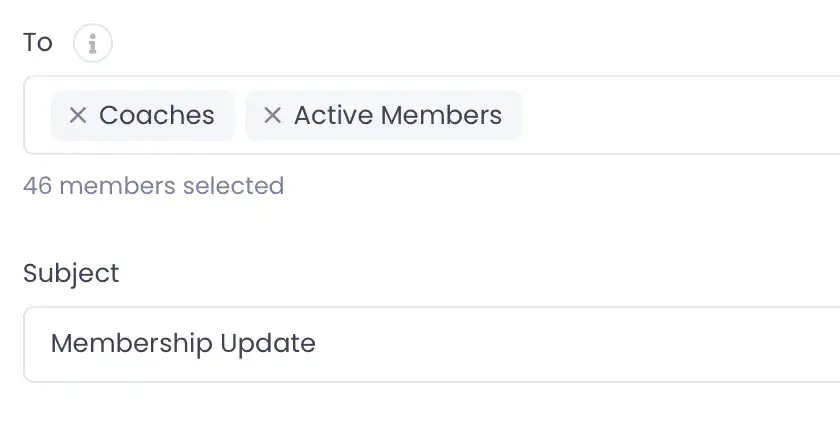840x426 pixels.
Task: Click the info icon beside the To label
Action: [93, 44]
